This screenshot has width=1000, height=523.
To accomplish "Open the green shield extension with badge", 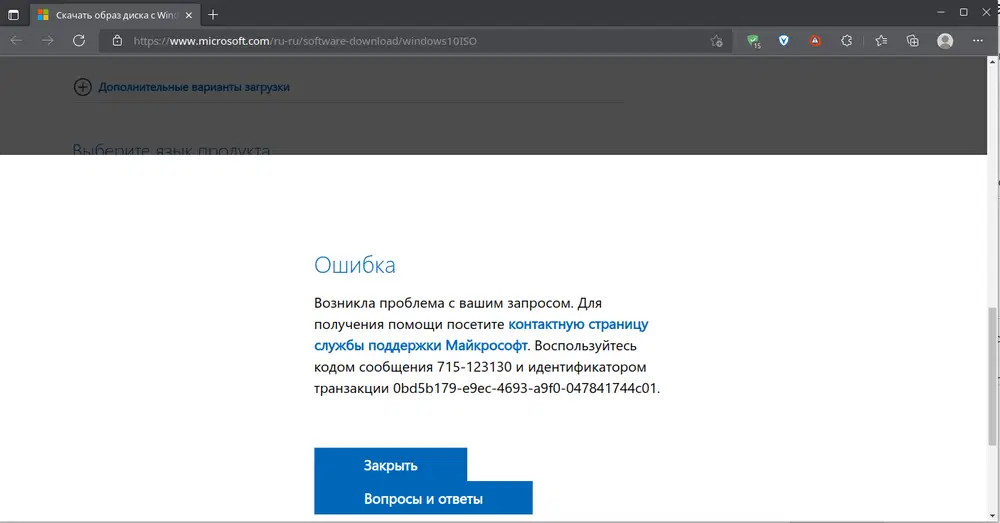I will [x=753, y=41].
